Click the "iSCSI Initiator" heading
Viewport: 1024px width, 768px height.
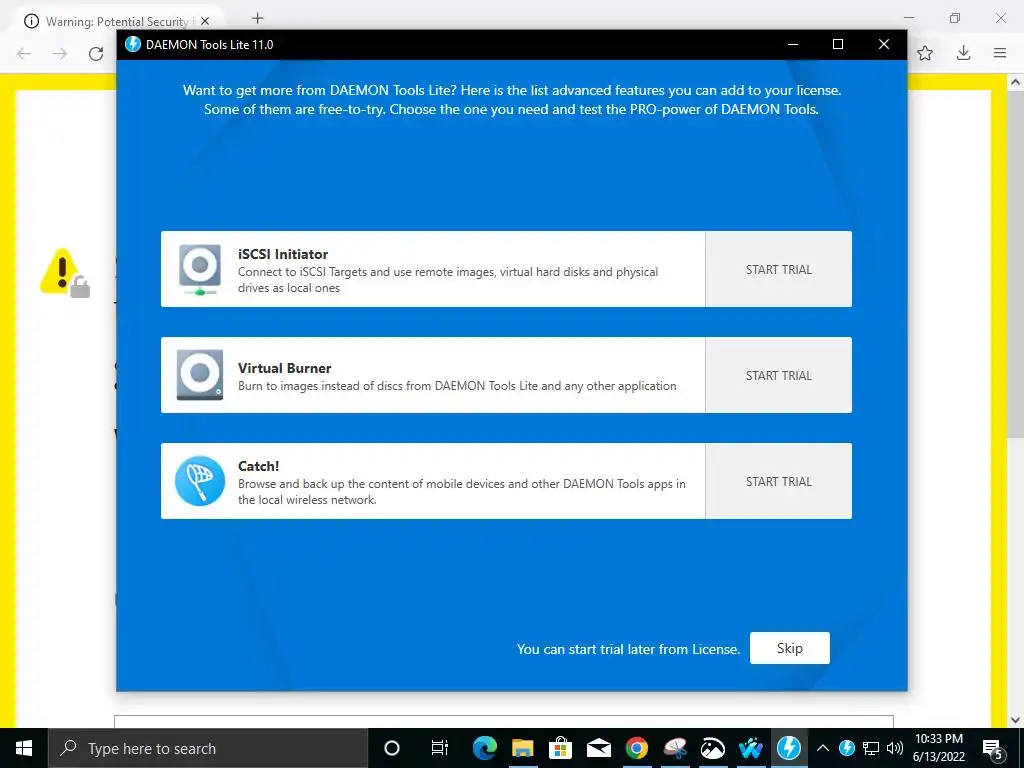click(x=283, y=254)
